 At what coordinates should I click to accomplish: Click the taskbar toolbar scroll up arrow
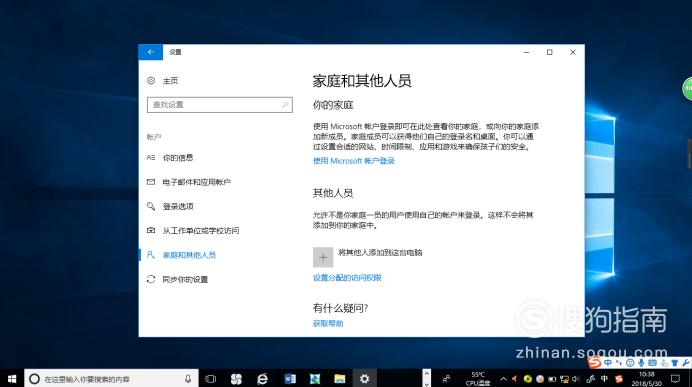click(427, 373)
